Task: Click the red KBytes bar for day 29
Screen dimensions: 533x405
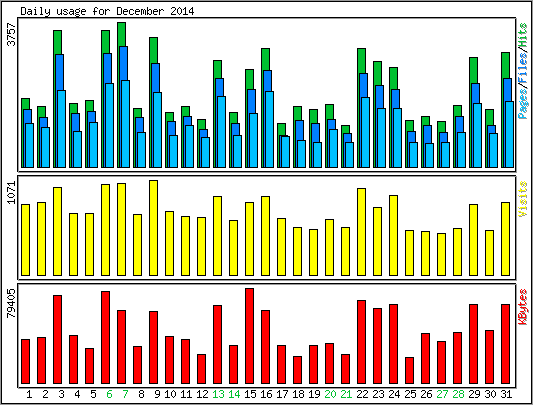Action: 474,344
